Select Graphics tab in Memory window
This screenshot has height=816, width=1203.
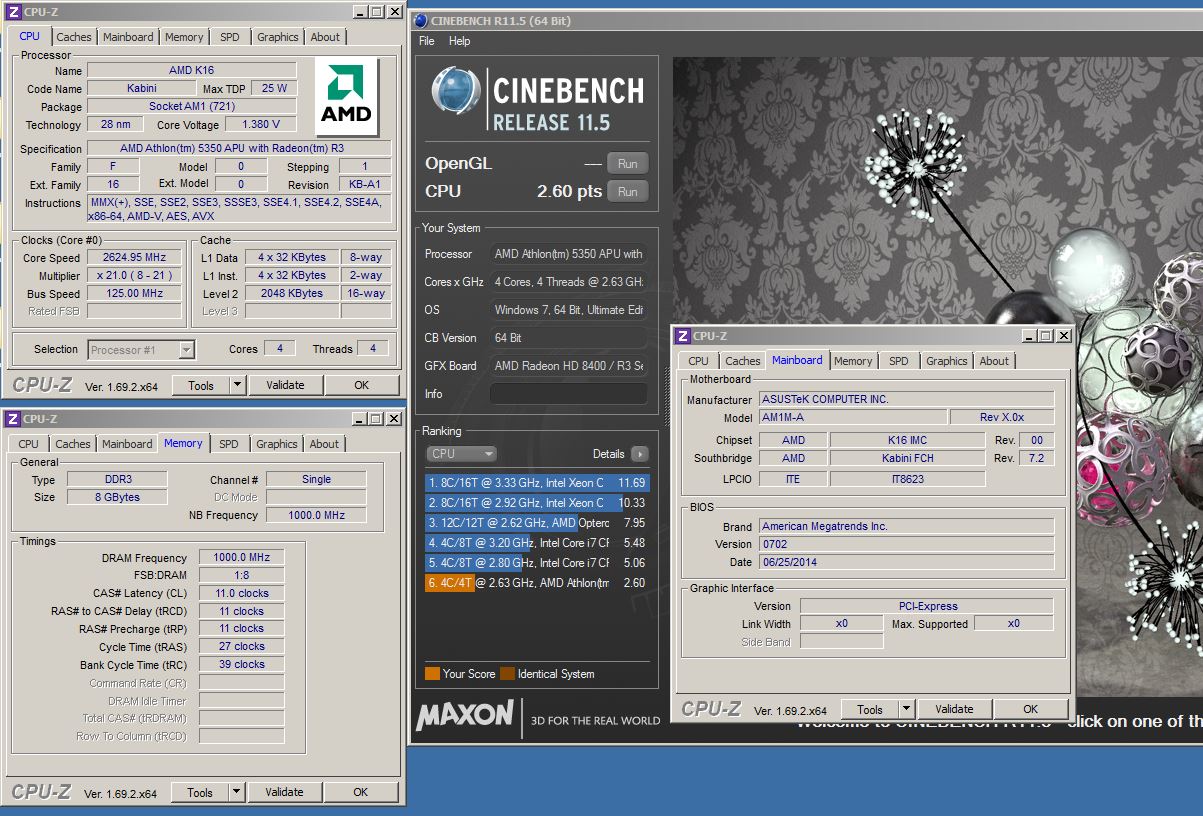point(277,444)
